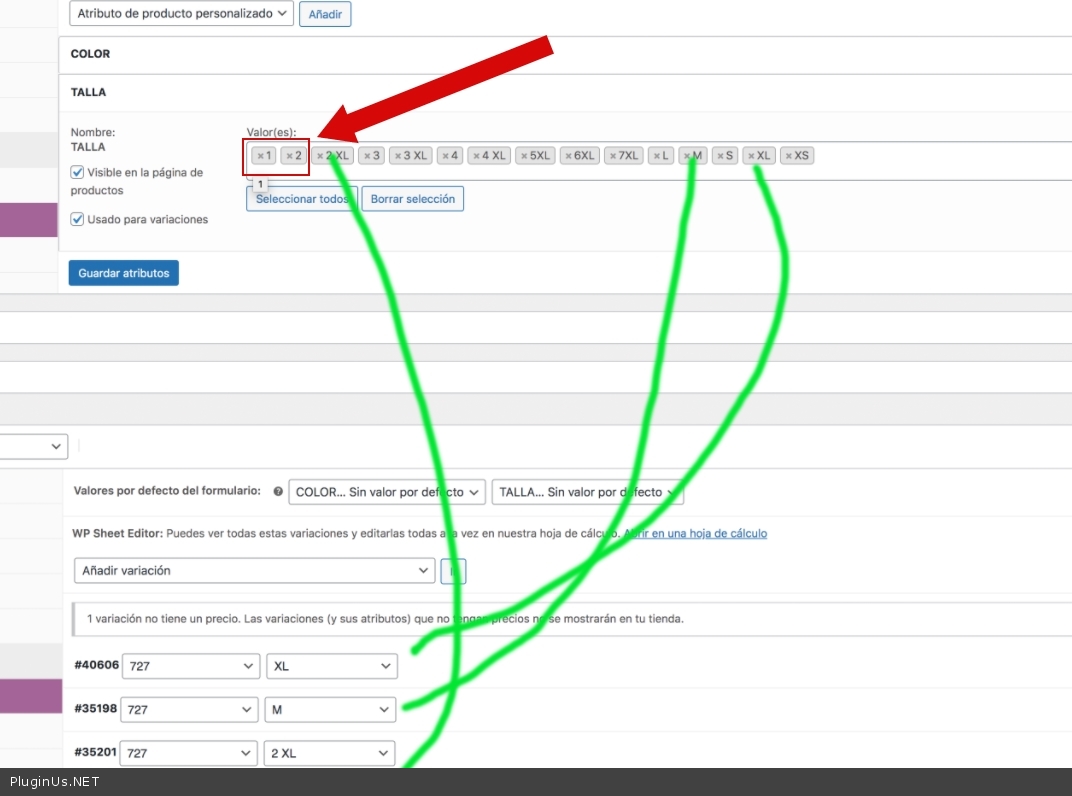This screenshot has width=1072, height=796.
Task: Click the x on the "XS" tag
Action: [788, 156]
